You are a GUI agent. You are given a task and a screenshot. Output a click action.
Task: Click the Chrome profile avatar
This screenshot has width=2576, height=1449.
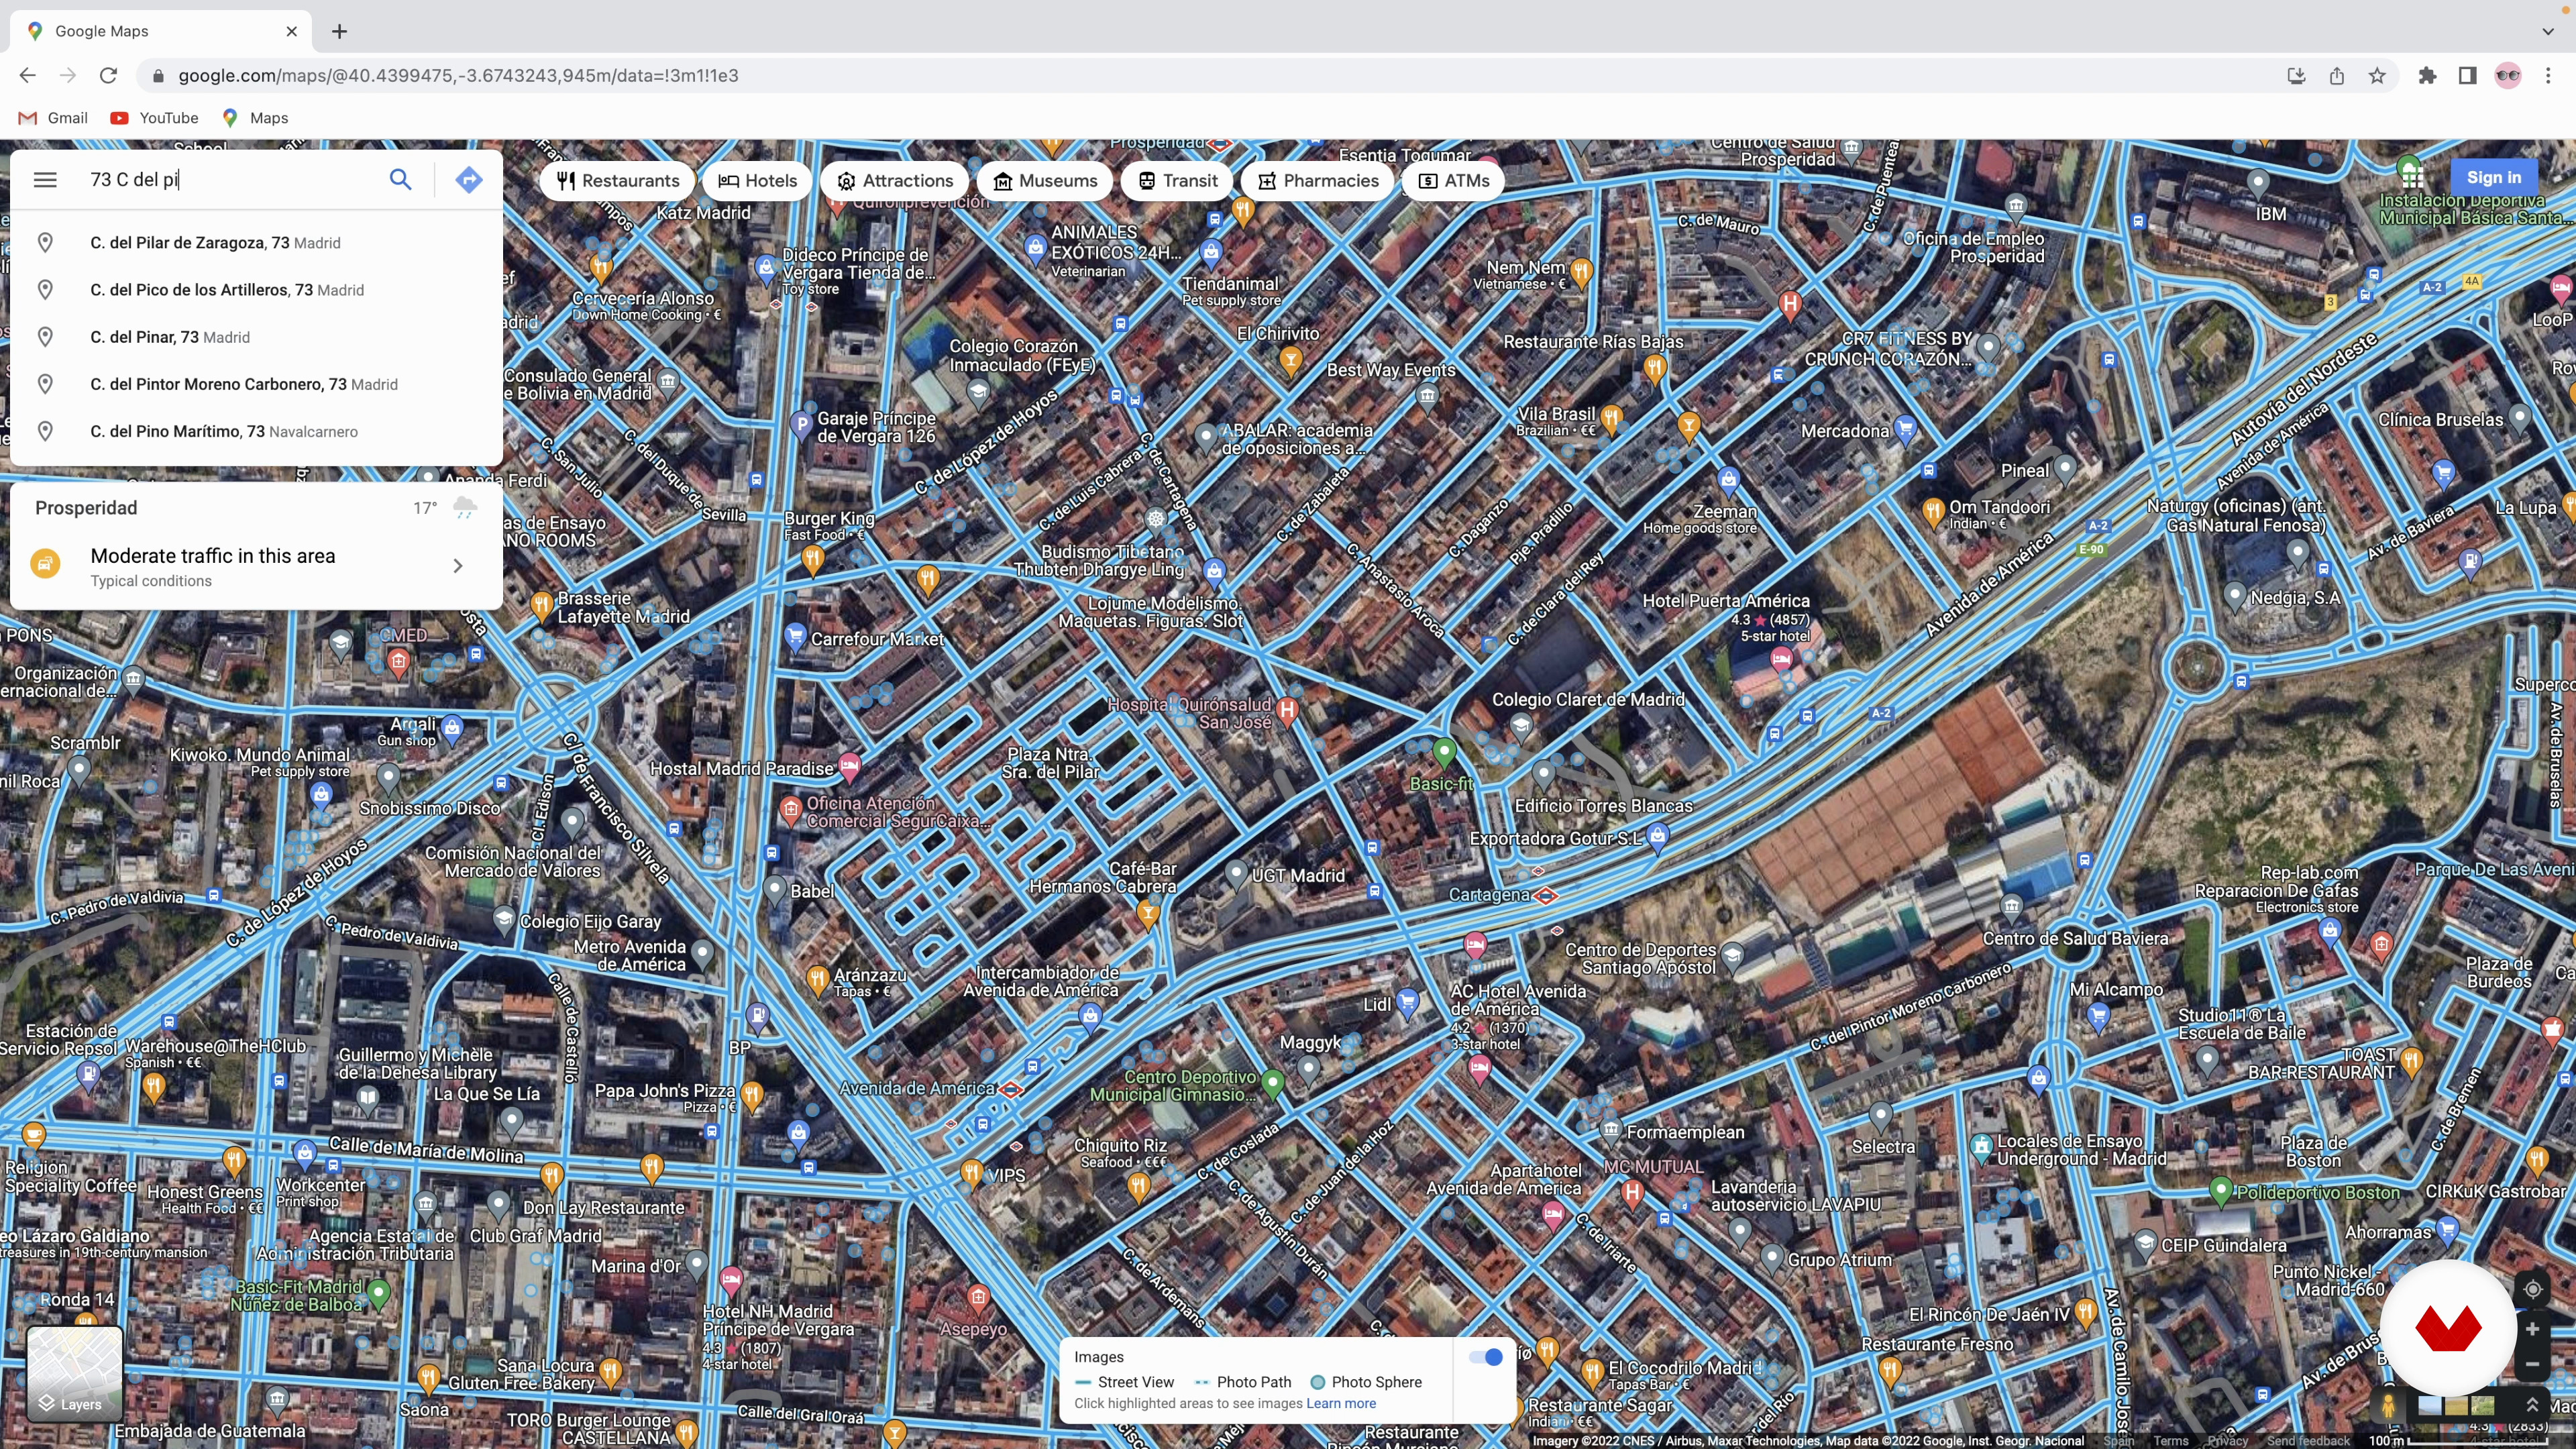pos(2508,76)
